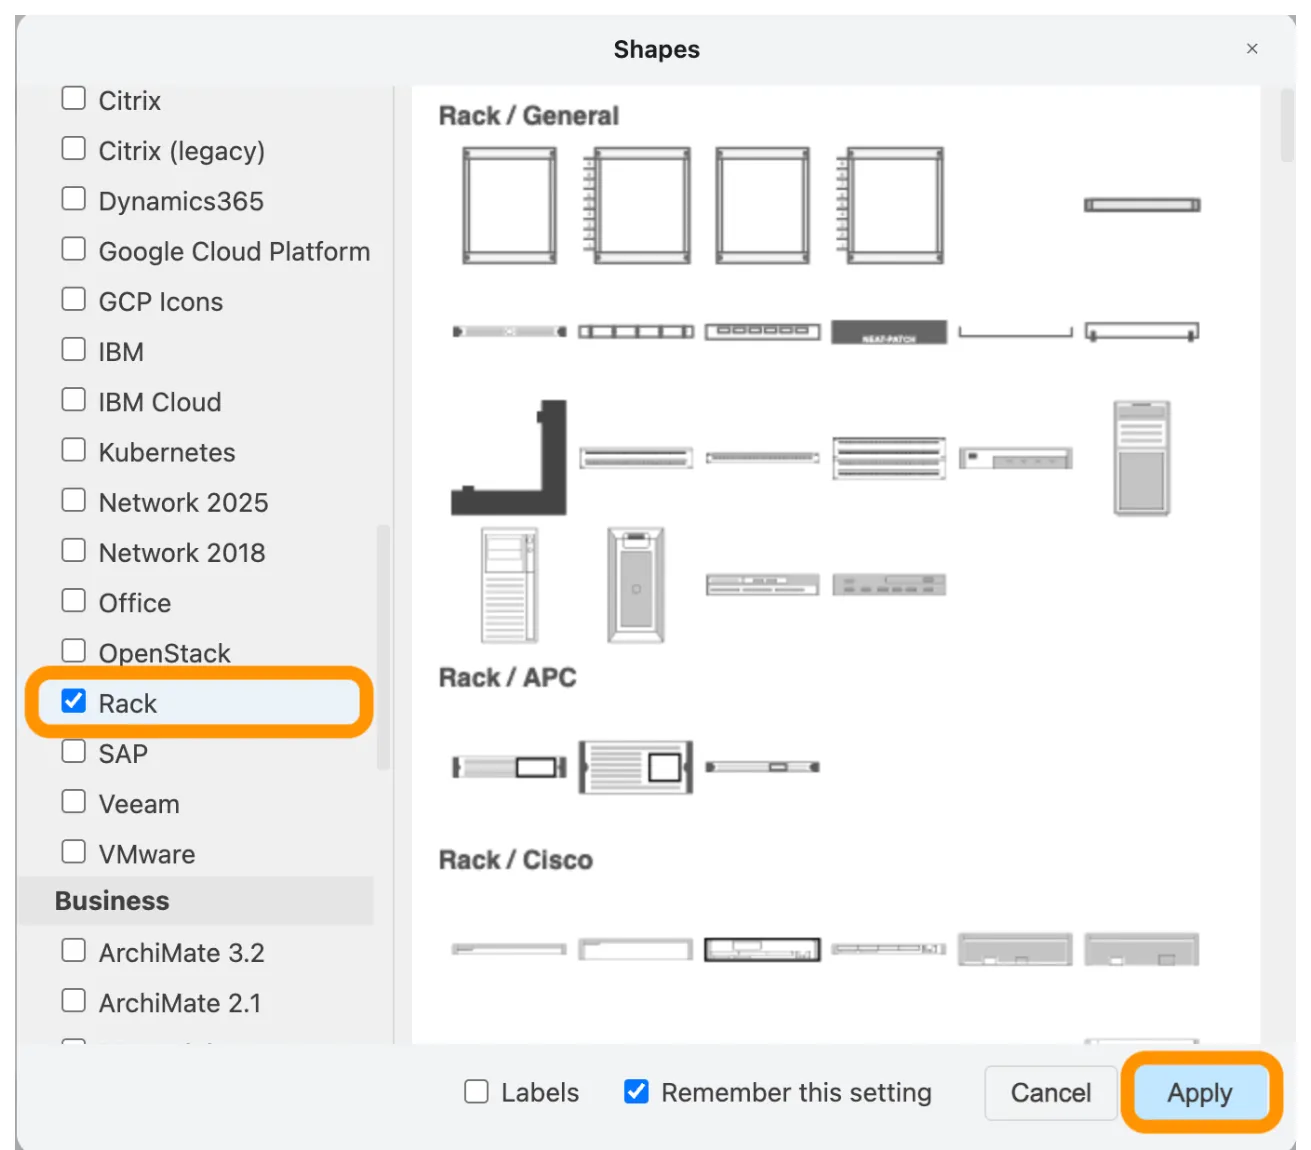This screenshot has width=1311, height=1150.
Task: Pick the first gray Cisco chassis shape
Action: (1015, 949)
